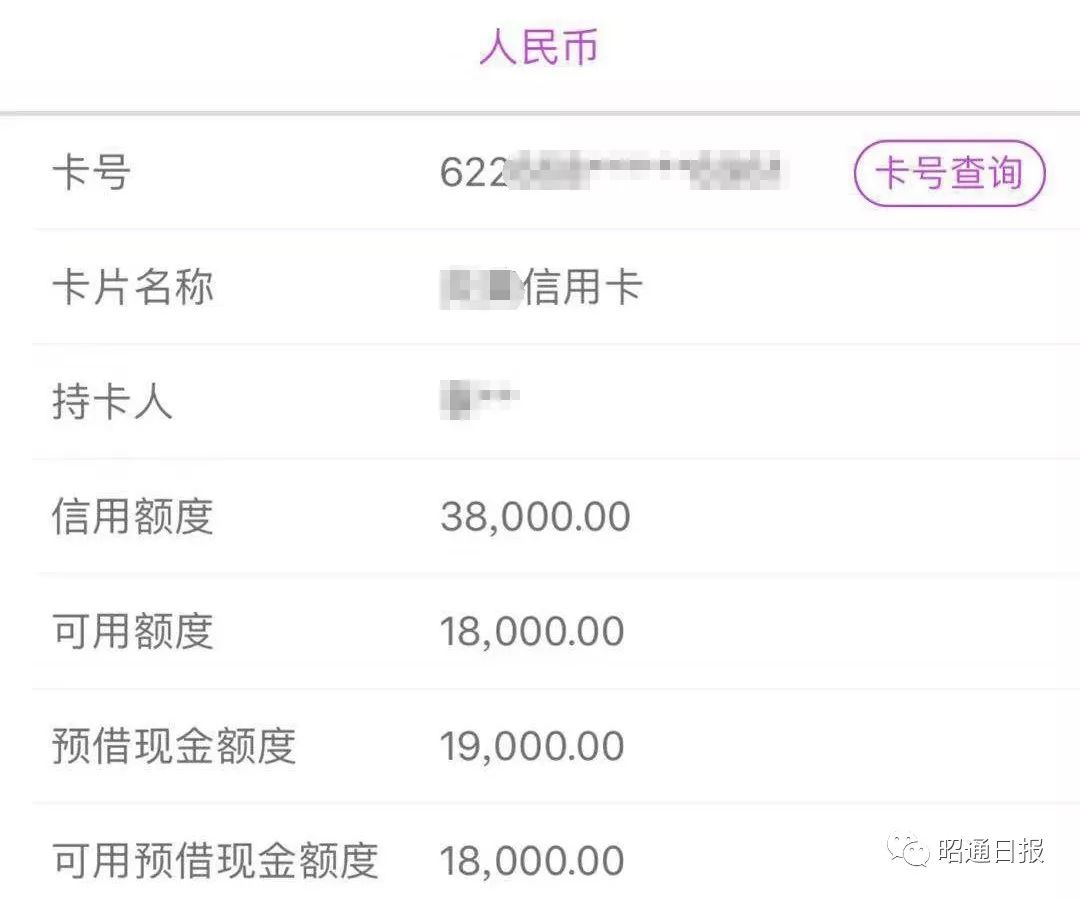Click the 38,000.00 credit limit amount
The height and width of the screenshot is (899, 1080).
point(535,517)
